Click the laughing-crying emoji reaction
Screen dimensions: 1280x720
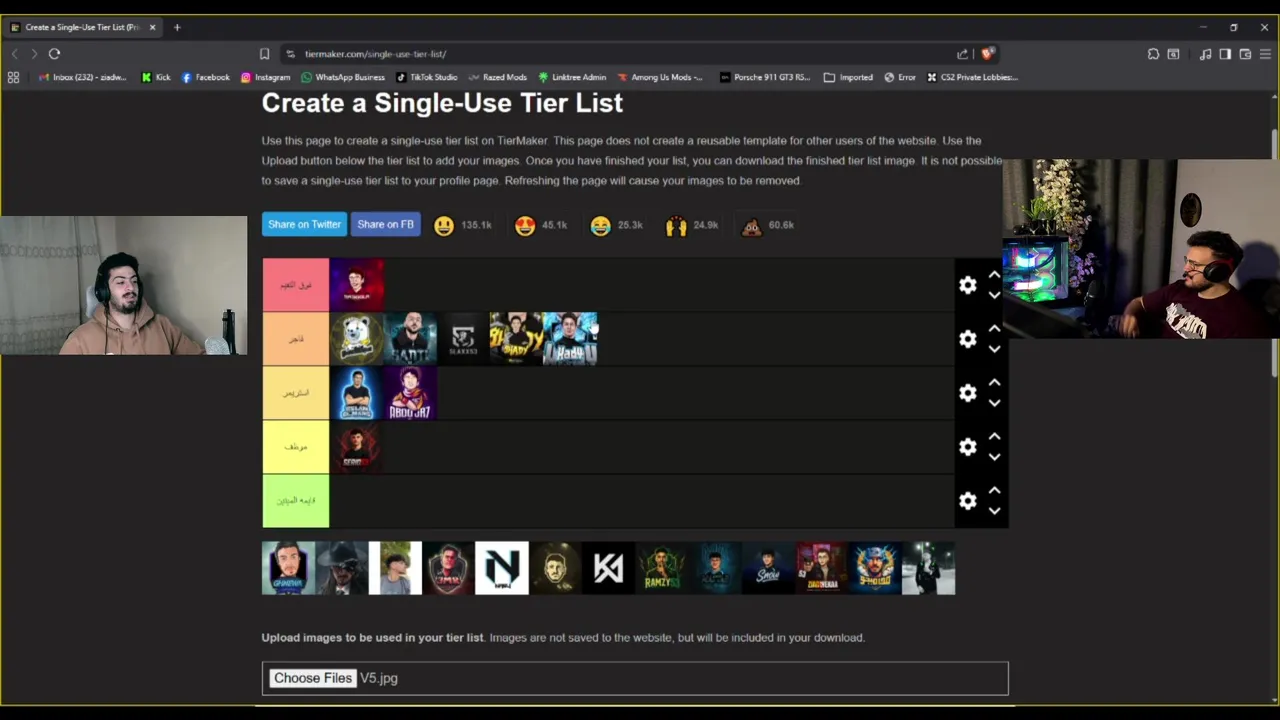click(x=600, y=226)
